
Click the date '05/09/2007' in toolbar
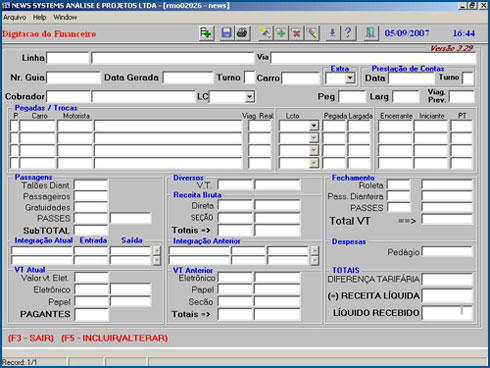pos(407,33)
